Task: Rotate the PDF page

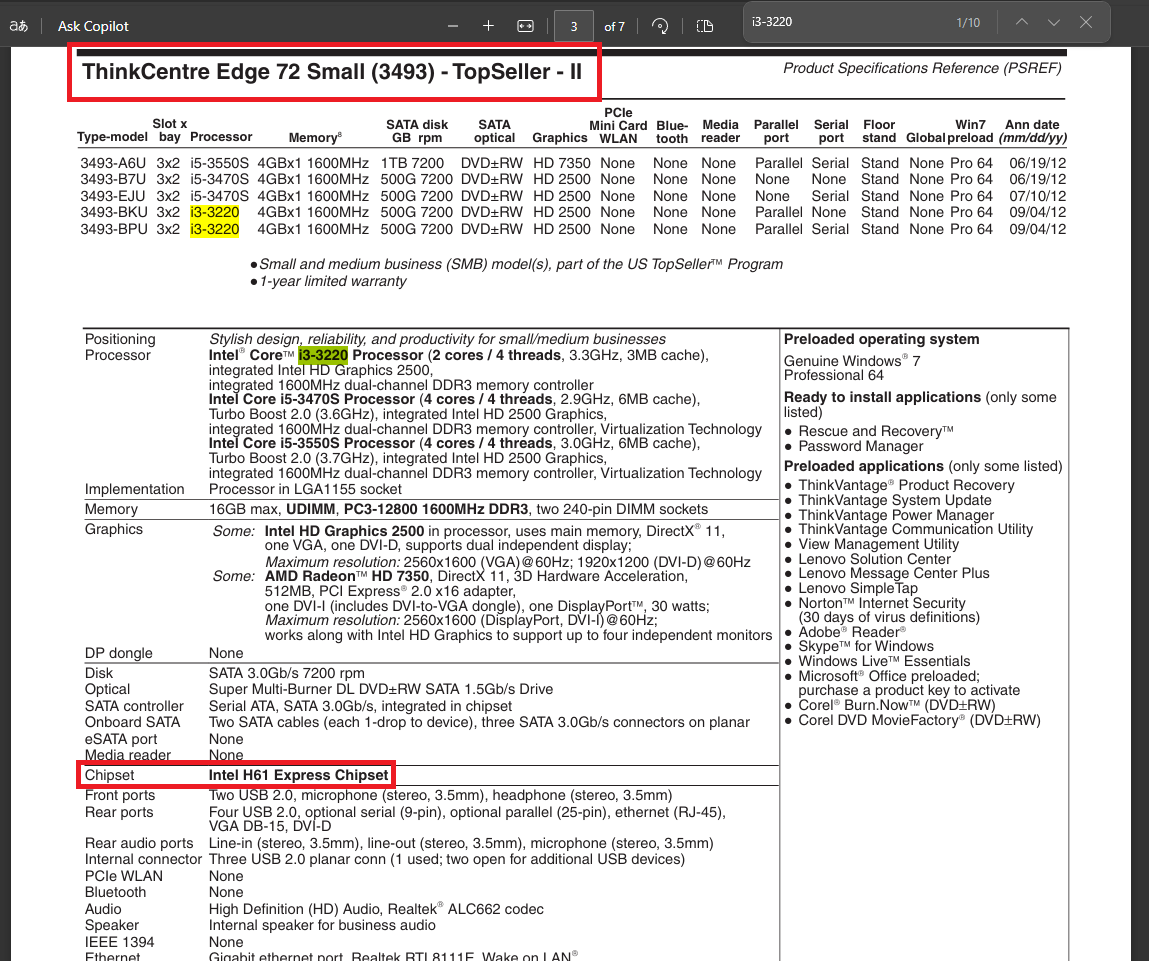Action: (x=660, y=26)
